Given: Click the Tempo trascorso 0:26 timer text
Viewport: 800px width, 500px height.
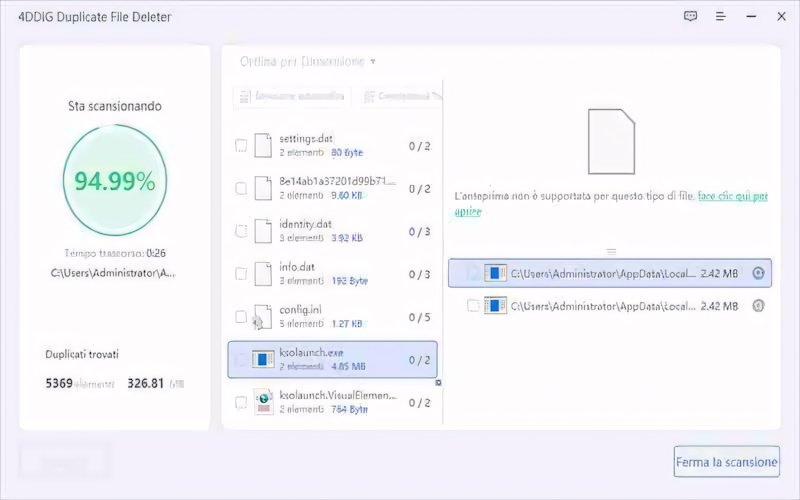Looking at the screenshot, I should pos(115,253).
